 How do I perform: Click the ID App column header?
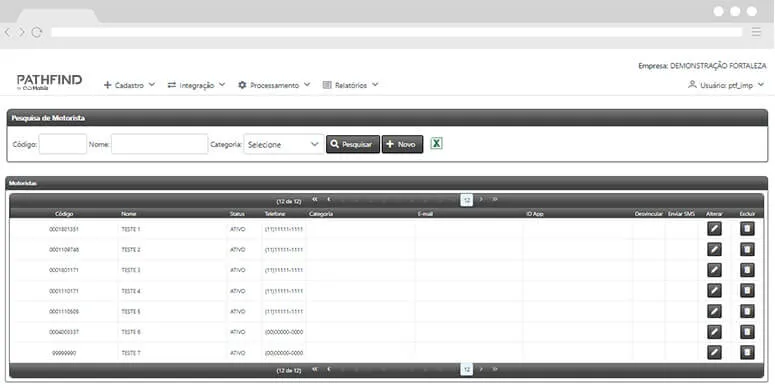[x=535, y=214]
